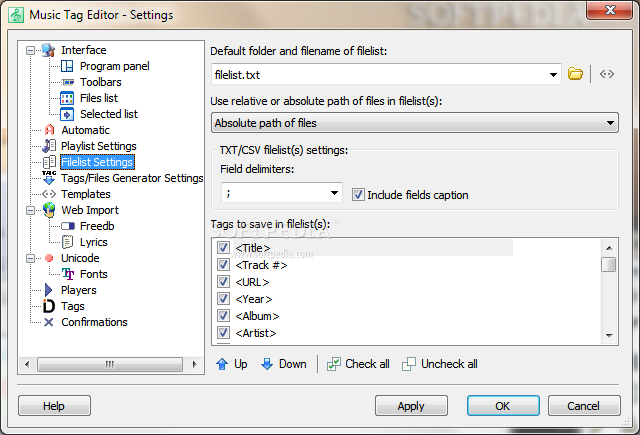The image size is (640, 435).
Task: Click the blue Up arrow icon
Action: point(222,364)
